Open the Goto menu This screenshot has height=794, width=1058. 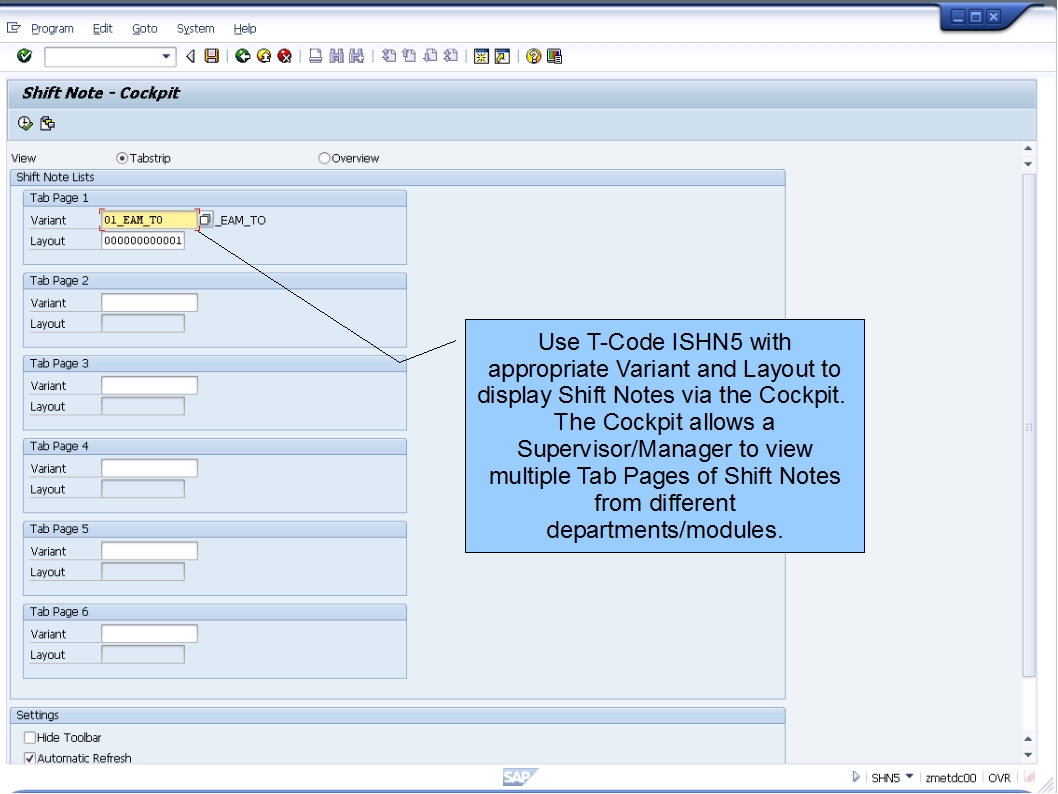pyautogui.click(x=144, y=28)
